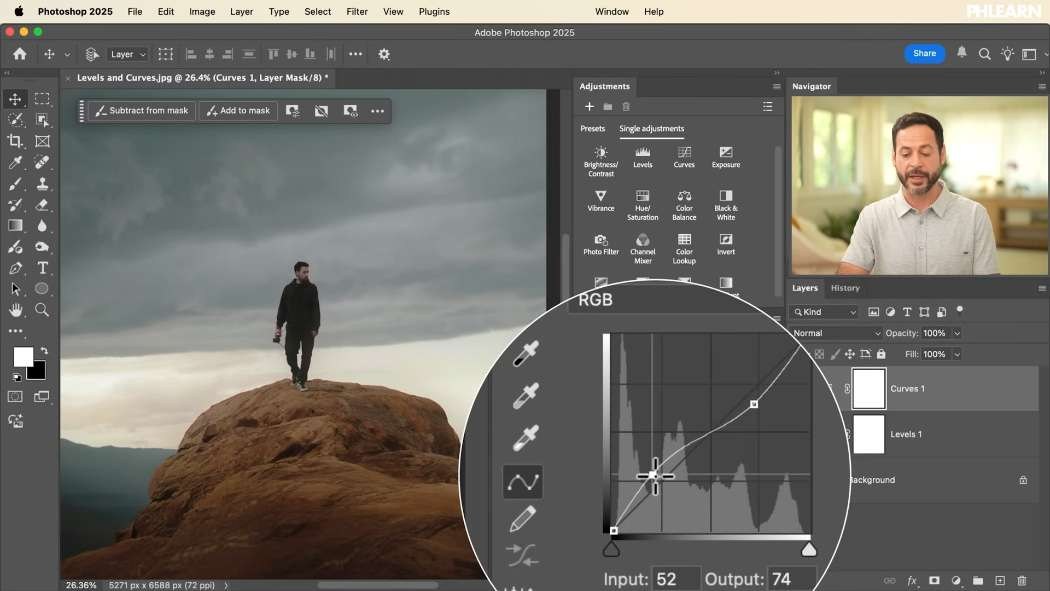
Task: Select the Crop tool
Action: (x=15, y=141)
